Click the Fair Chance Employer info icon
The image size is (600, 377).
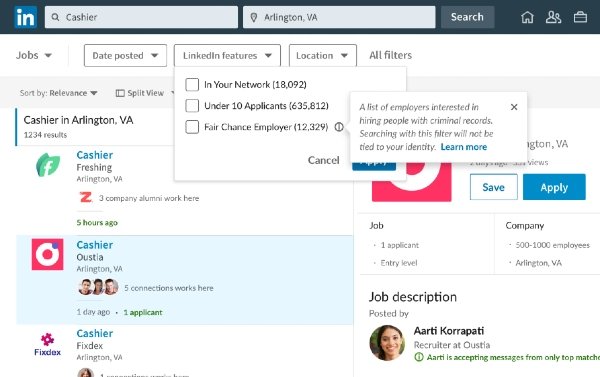tap(339, 127)
